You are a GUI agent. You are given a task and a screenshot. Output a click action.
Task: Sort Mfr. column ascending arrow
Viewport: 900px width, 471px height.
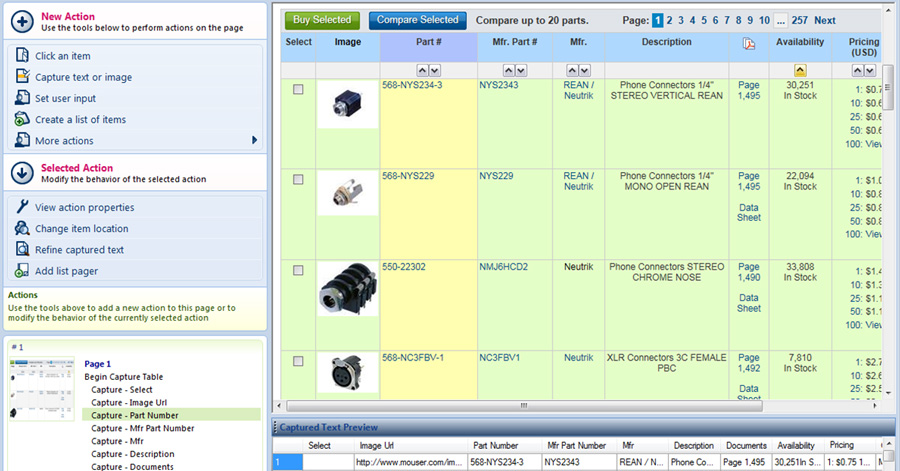coord(572,71)
